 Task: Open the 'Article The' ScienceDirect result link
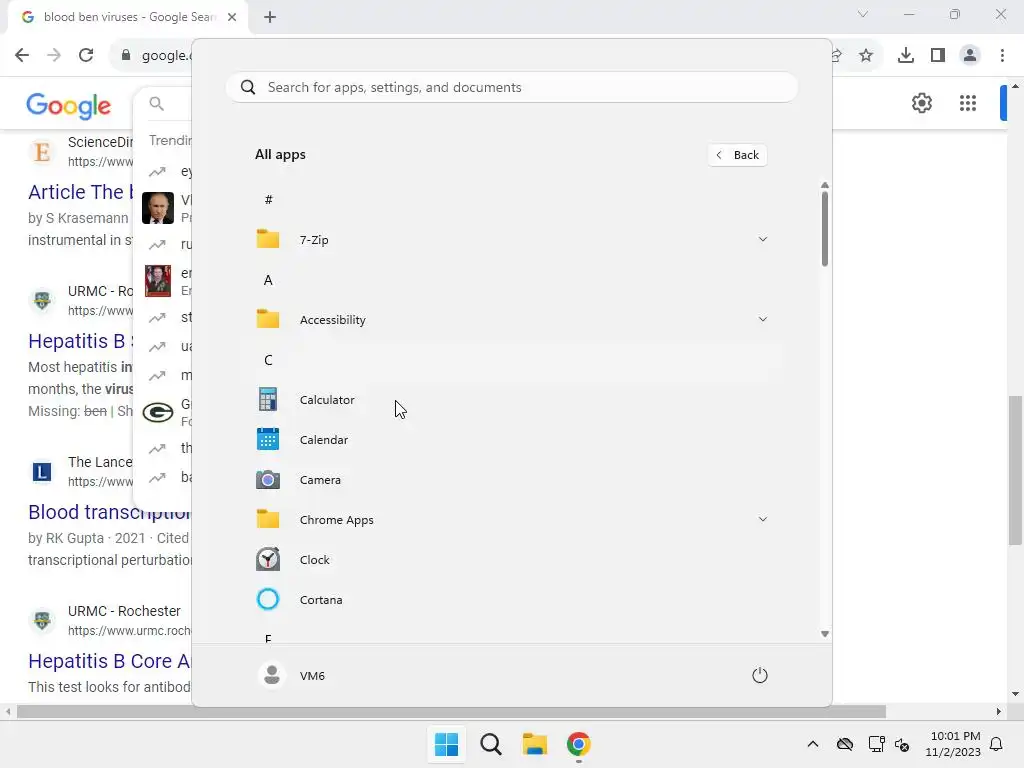[80, 192]
